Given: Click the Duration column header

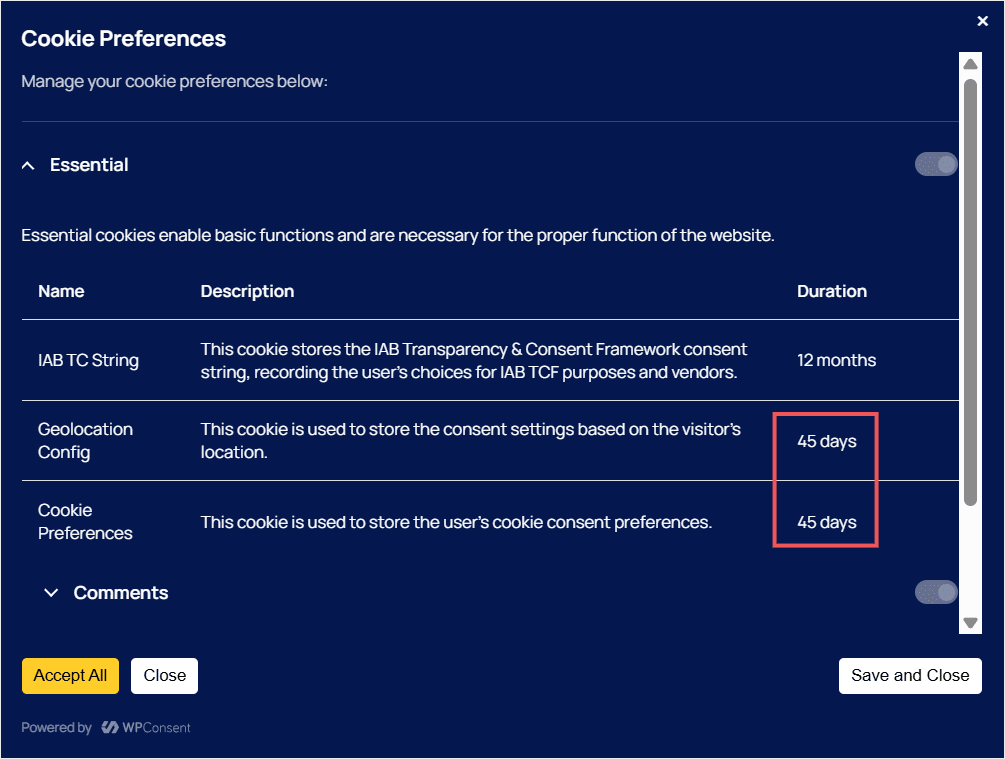Looking at the screenshot, I should point(832,291).
